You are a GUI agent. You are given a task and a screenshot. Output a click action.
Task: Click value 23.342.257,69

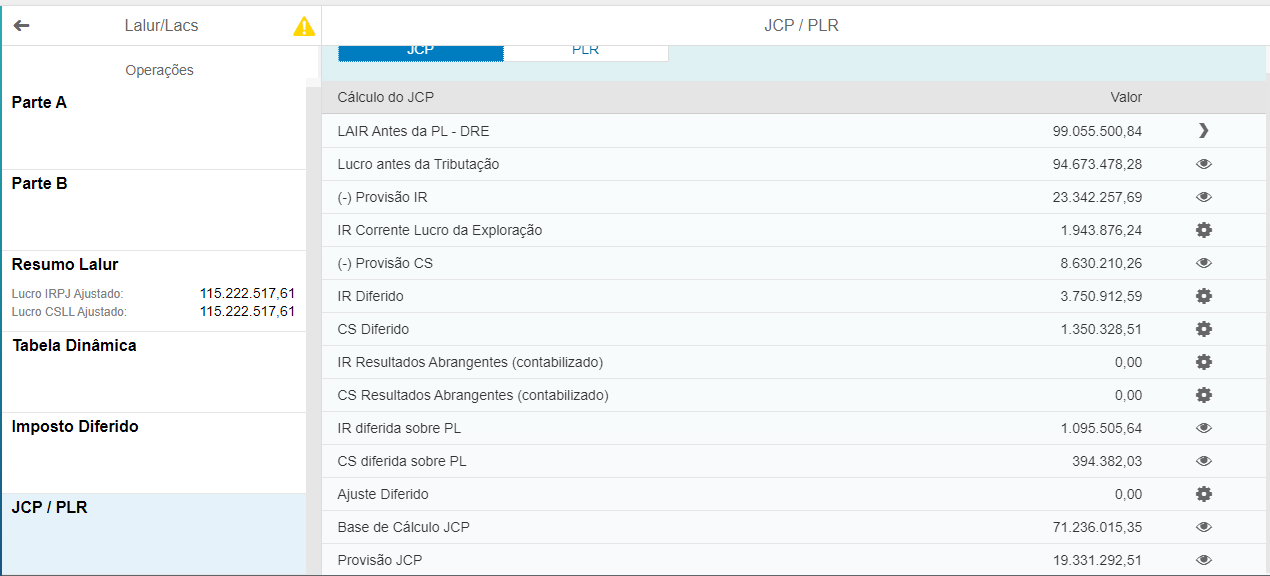pos(1097,197)
